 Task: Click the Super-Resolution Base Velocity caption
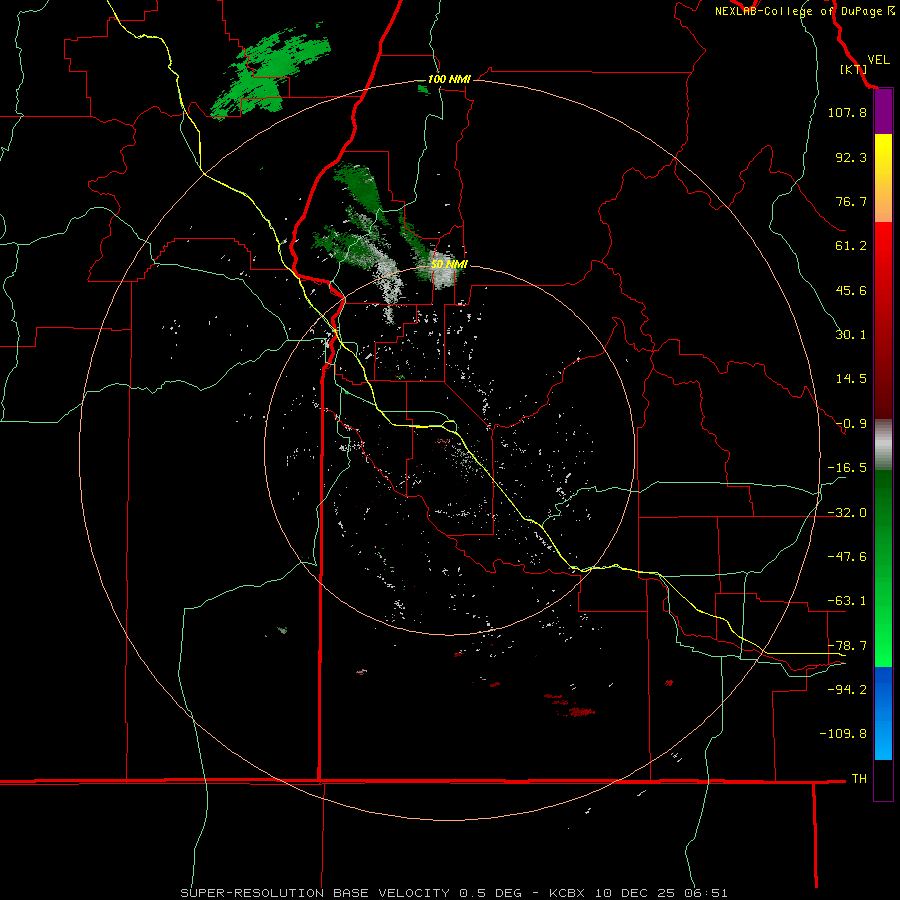click(x=453, y=893)
